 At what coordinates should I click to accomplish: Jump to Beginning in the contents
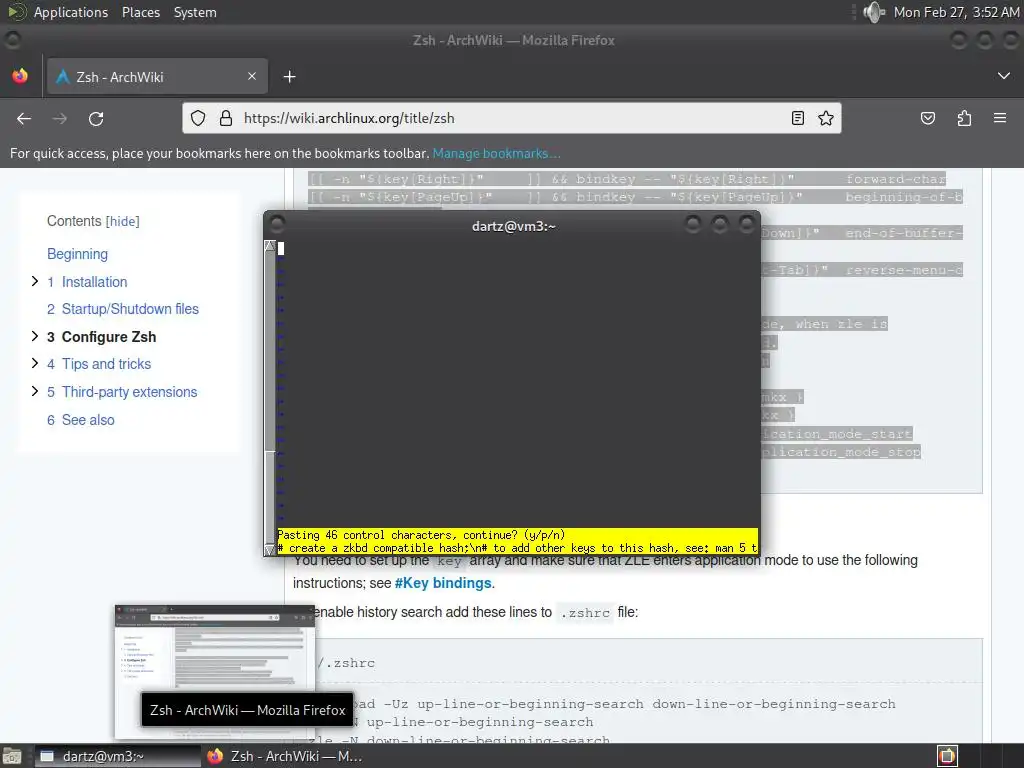coord(77,254)
